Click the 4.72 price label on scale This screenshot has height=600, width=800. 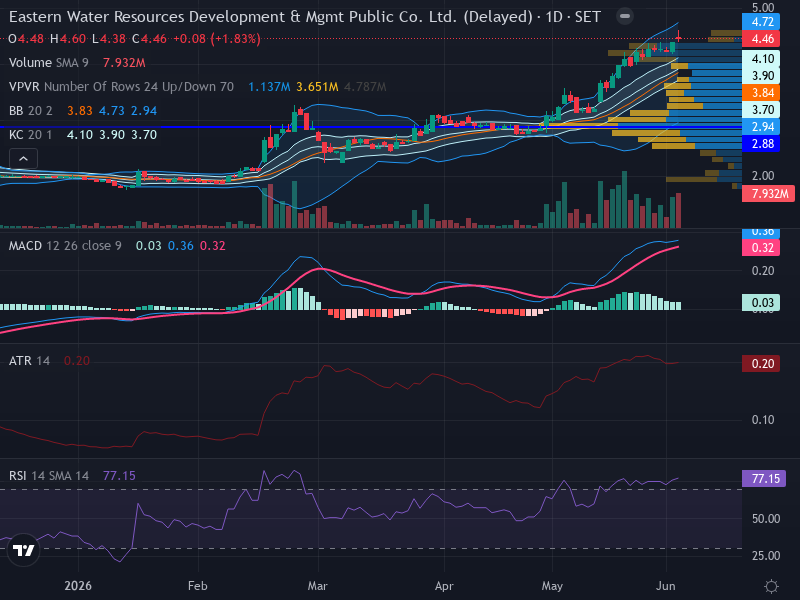(761, 22)
